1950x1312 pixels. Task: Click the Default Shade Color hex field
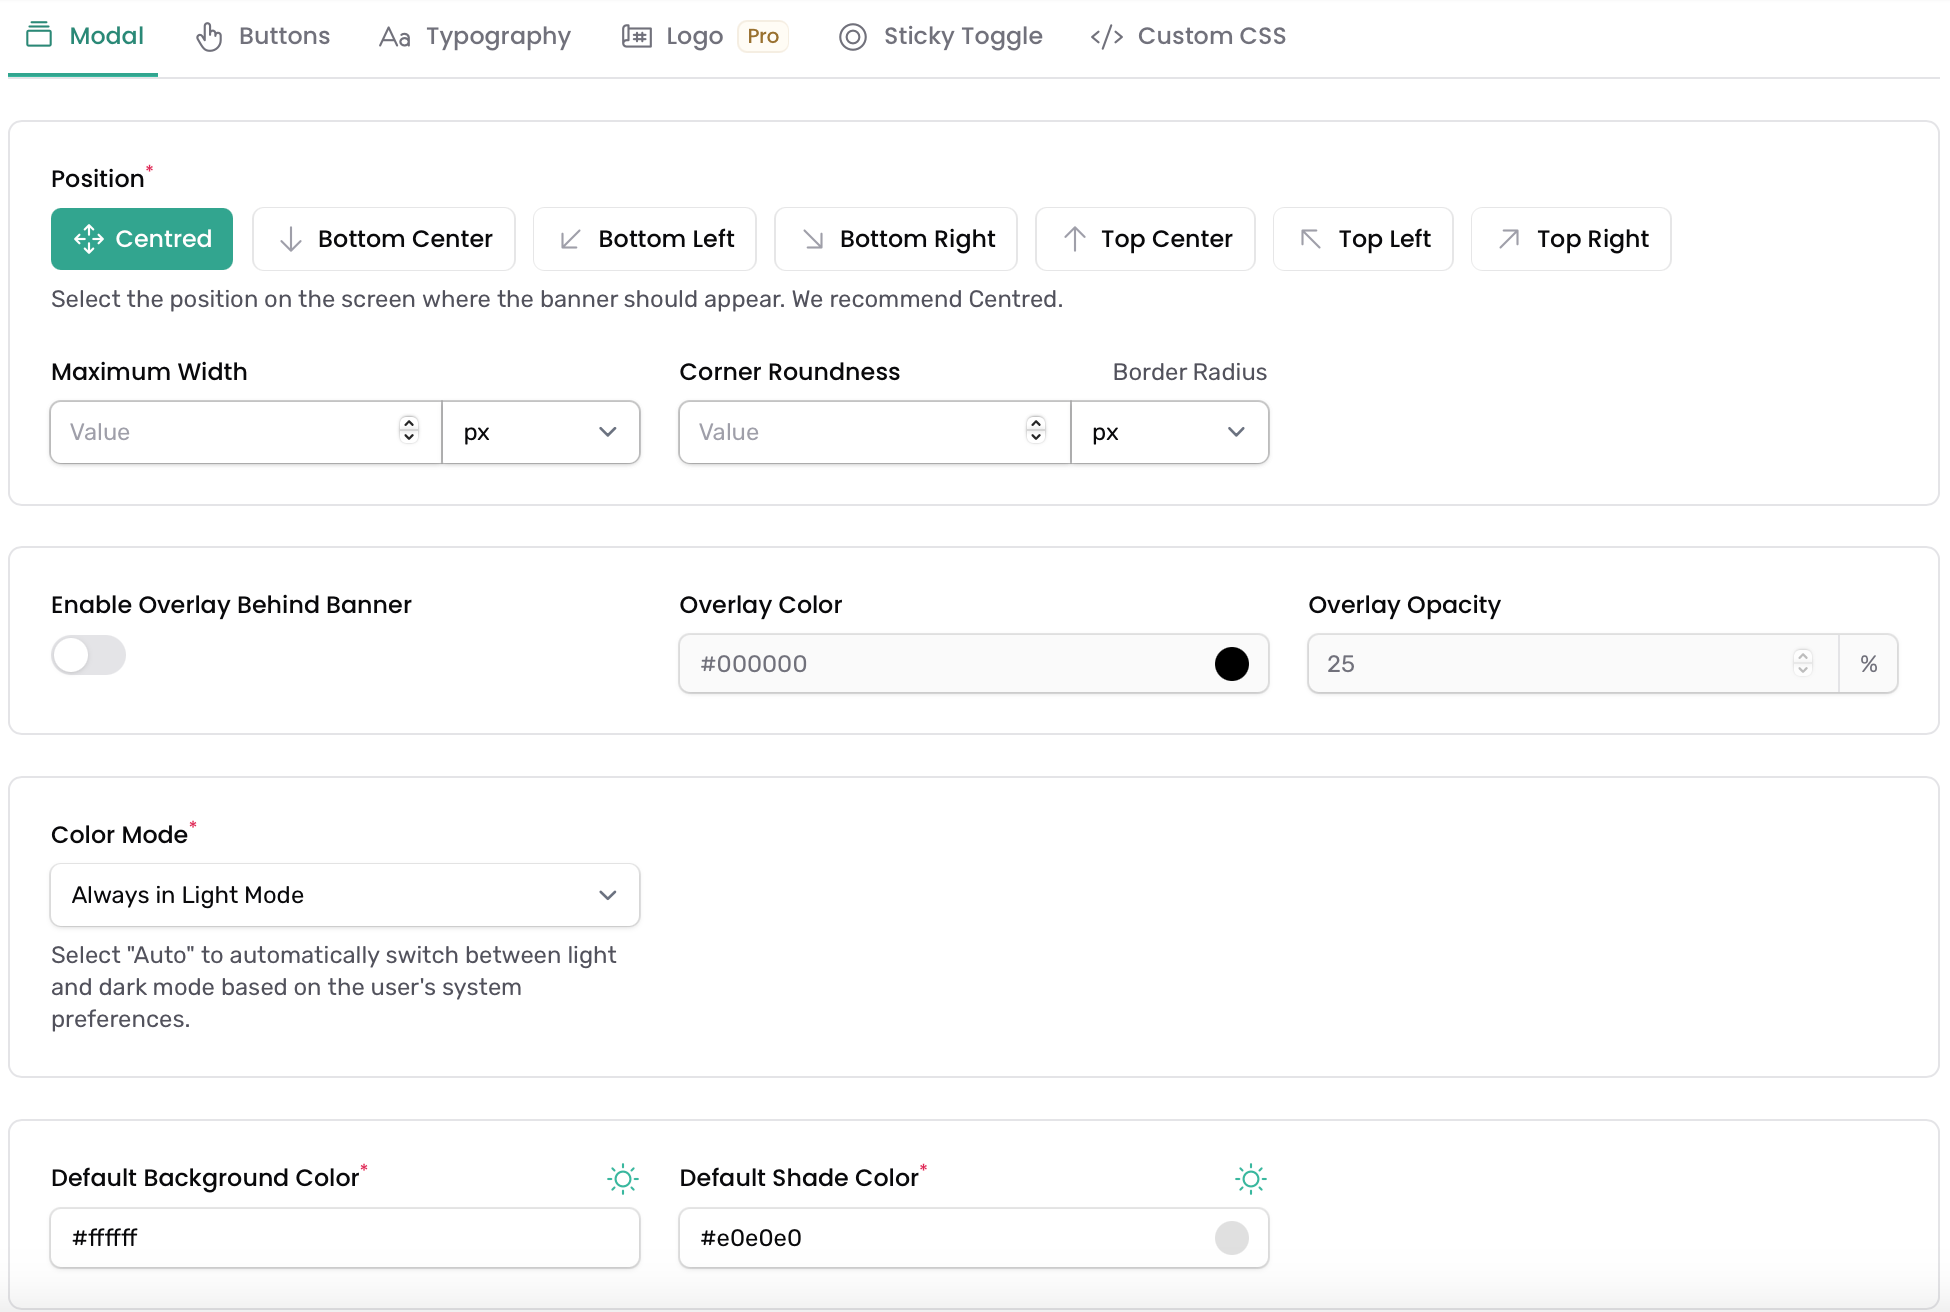click(x=974, y=1238)
